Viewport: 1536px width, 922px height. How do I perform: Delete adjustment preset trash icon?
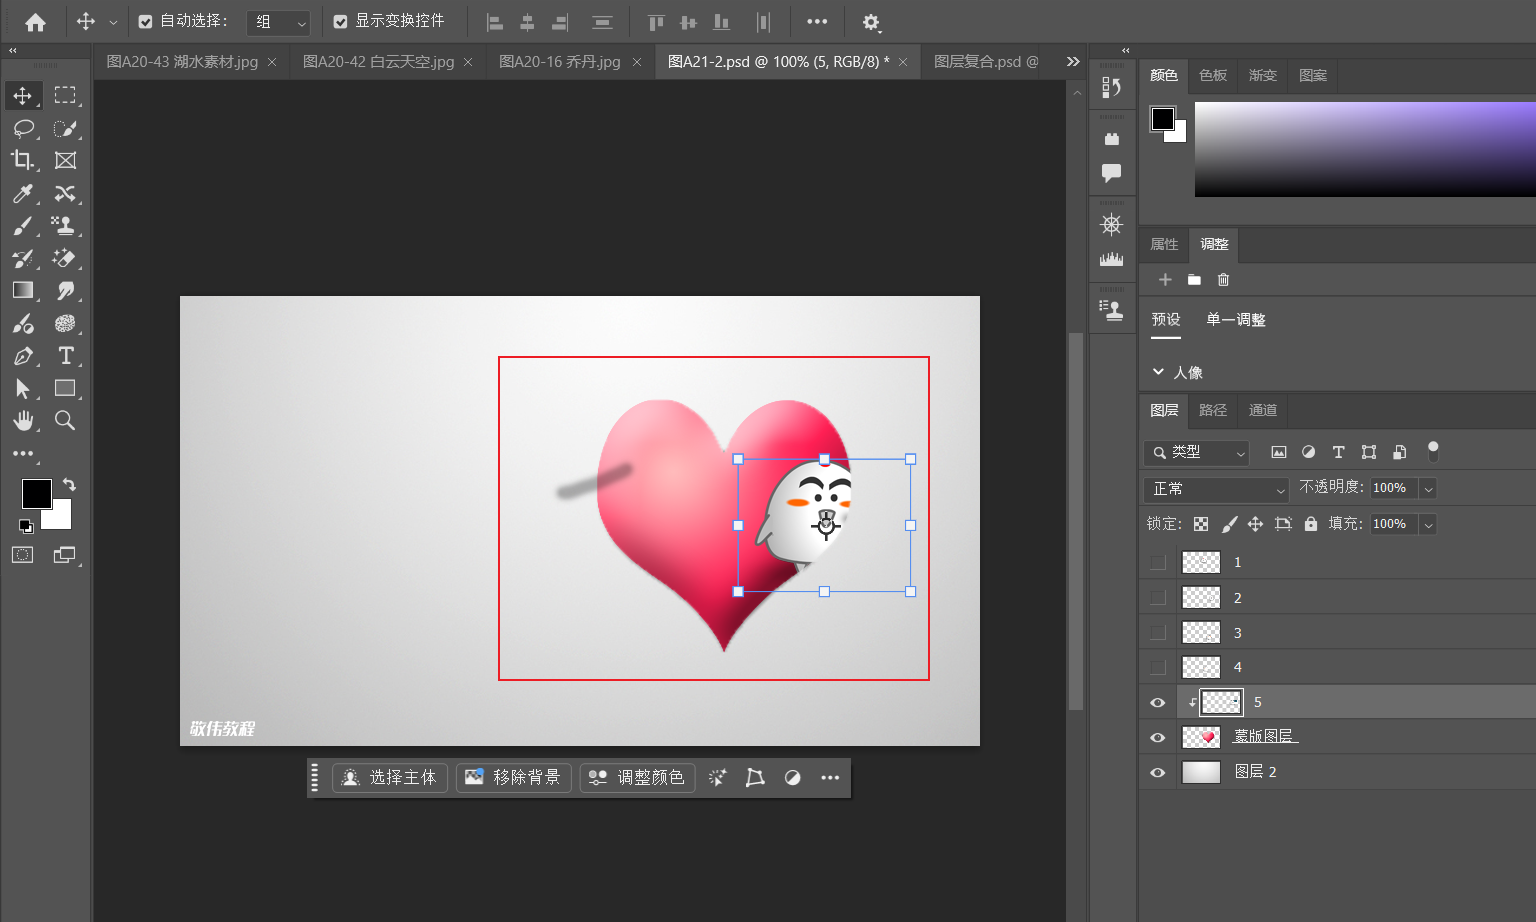tap(1223, 280)
